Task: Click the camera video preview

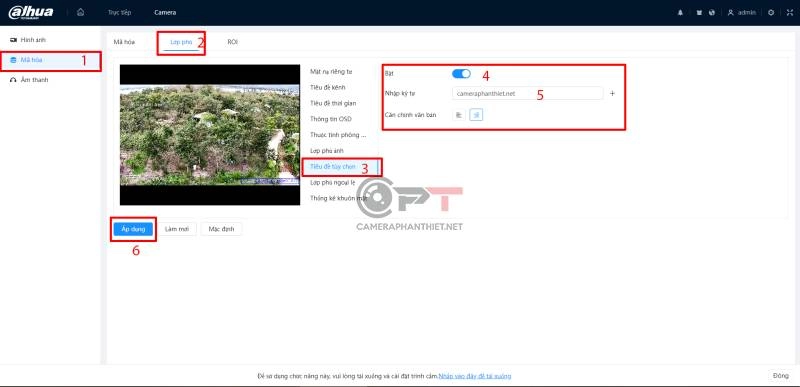Action: 210,135
